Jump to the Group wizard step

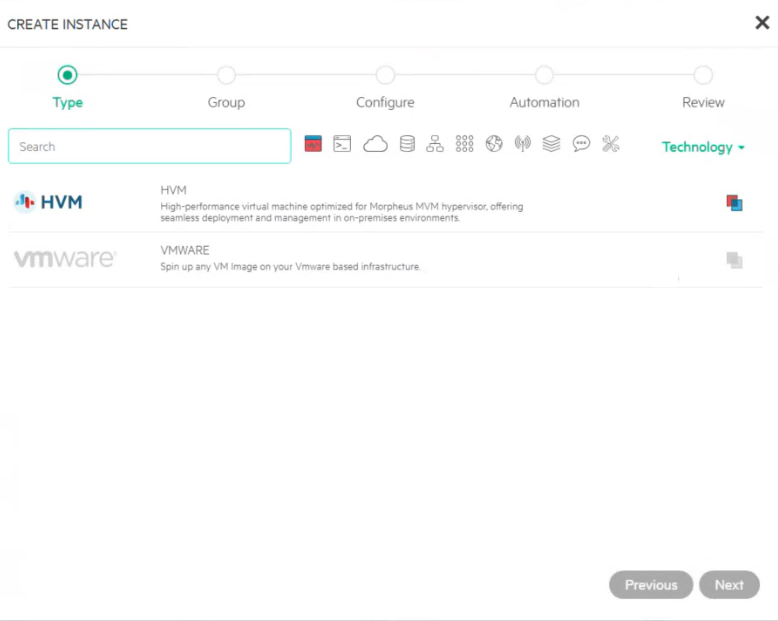[226, 75]
